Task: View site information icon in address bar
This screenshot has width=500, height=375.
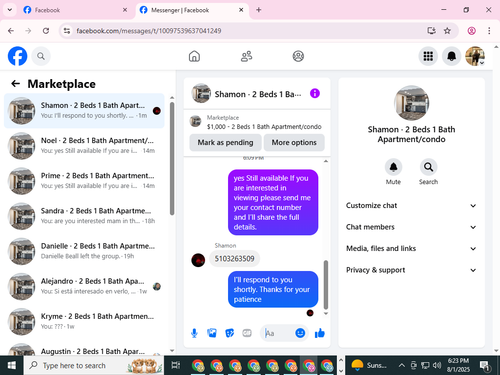Action: (x=67, y=31)
